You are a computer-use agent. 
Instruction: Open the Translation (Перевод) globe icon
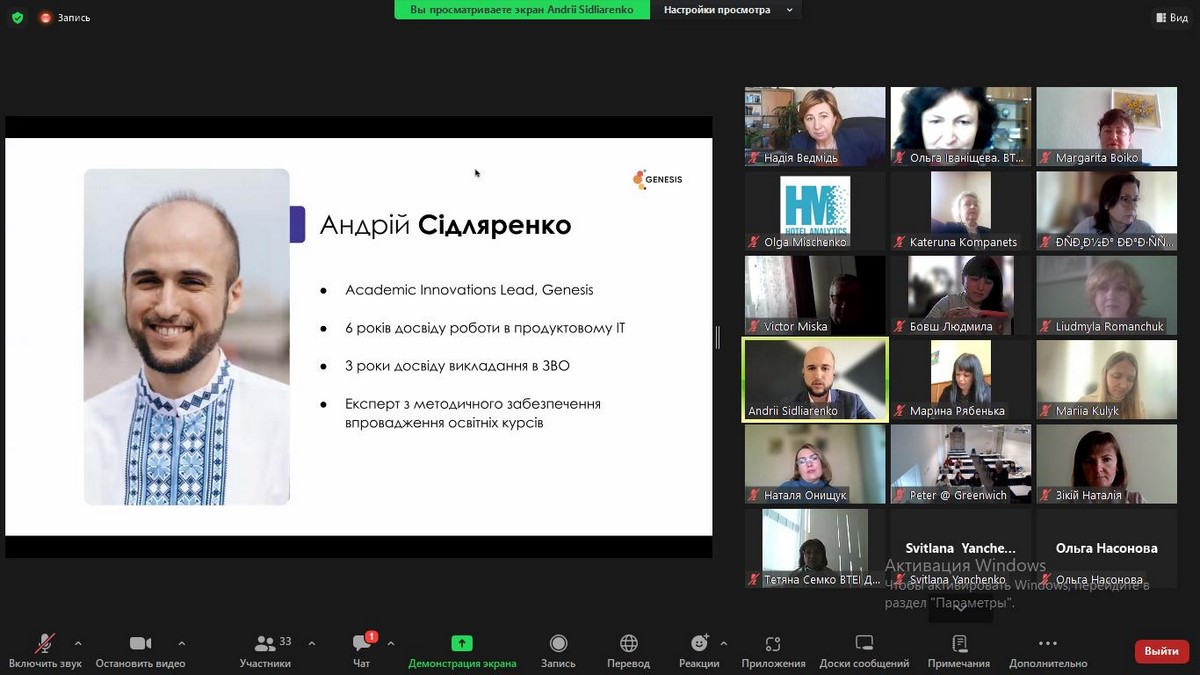(629, 644)
